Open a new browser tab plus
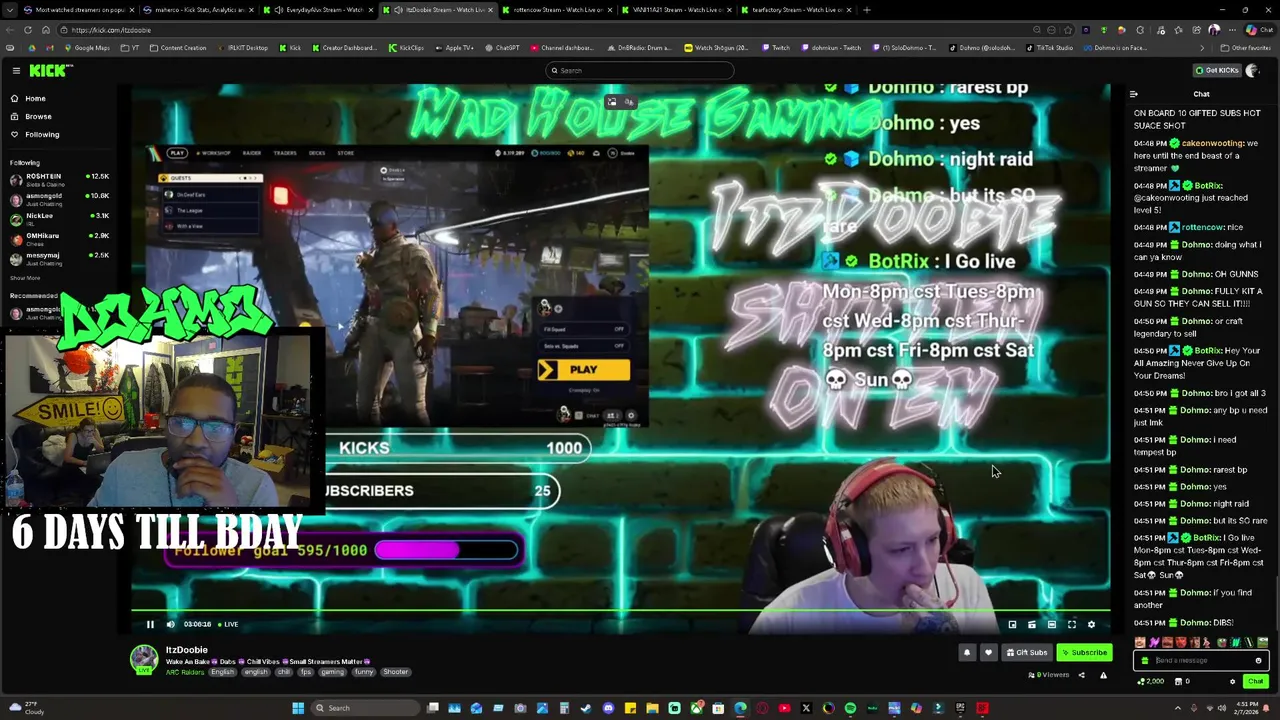The height and width of the screenshot is (720, 1280). coord(867,10)
